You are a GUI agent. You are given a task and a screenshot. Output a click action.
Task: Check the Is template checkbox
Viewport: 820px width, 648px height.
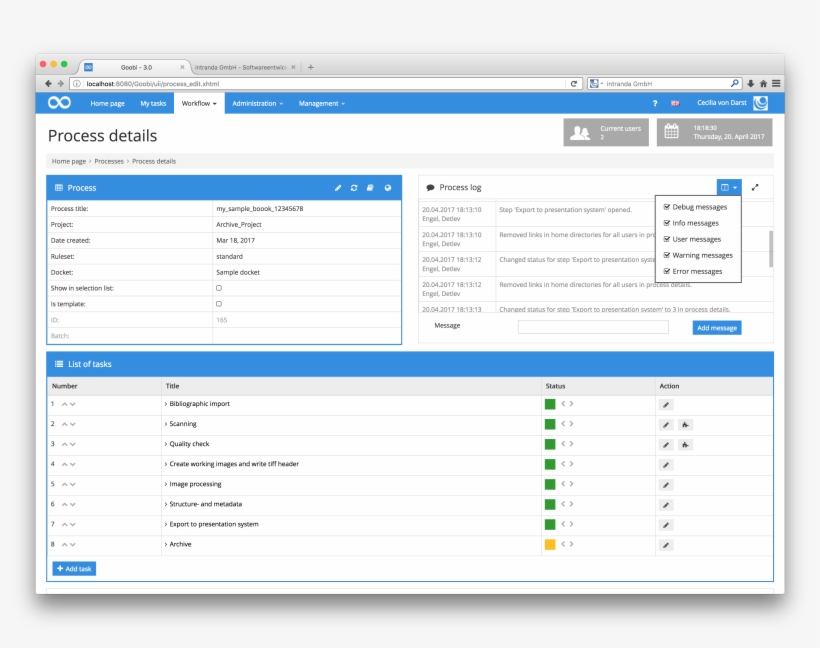[x=216, y=304]
